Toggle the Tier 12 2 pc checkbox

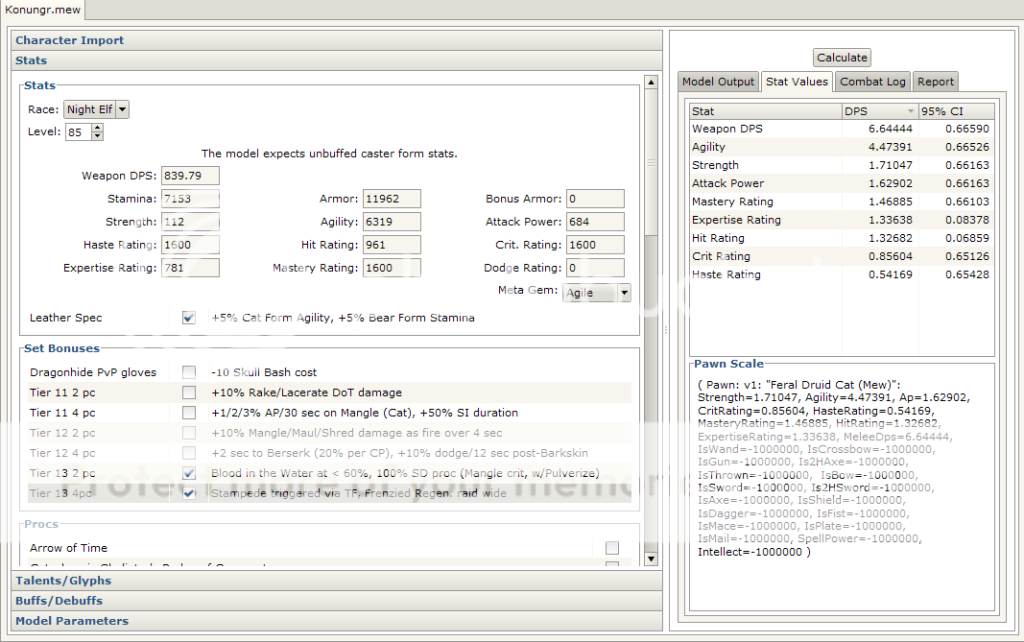(x=189, y=433)
